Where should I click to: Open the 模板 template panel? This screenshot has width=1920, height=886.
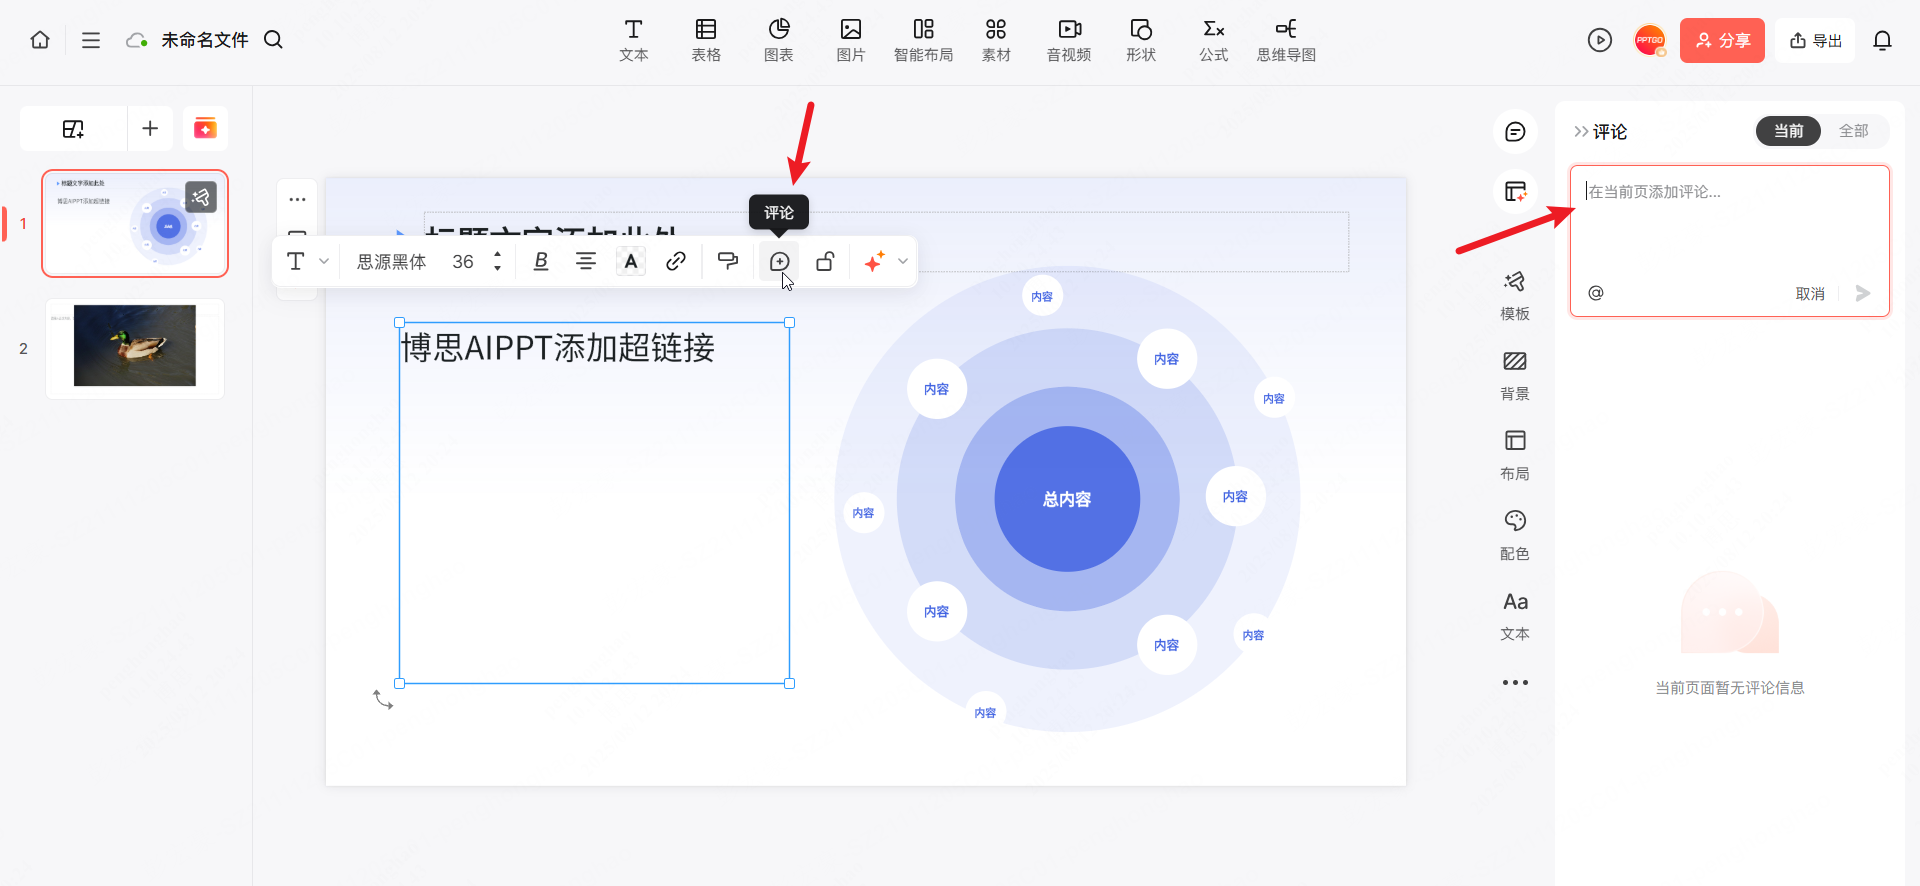tap(1515, 295)
